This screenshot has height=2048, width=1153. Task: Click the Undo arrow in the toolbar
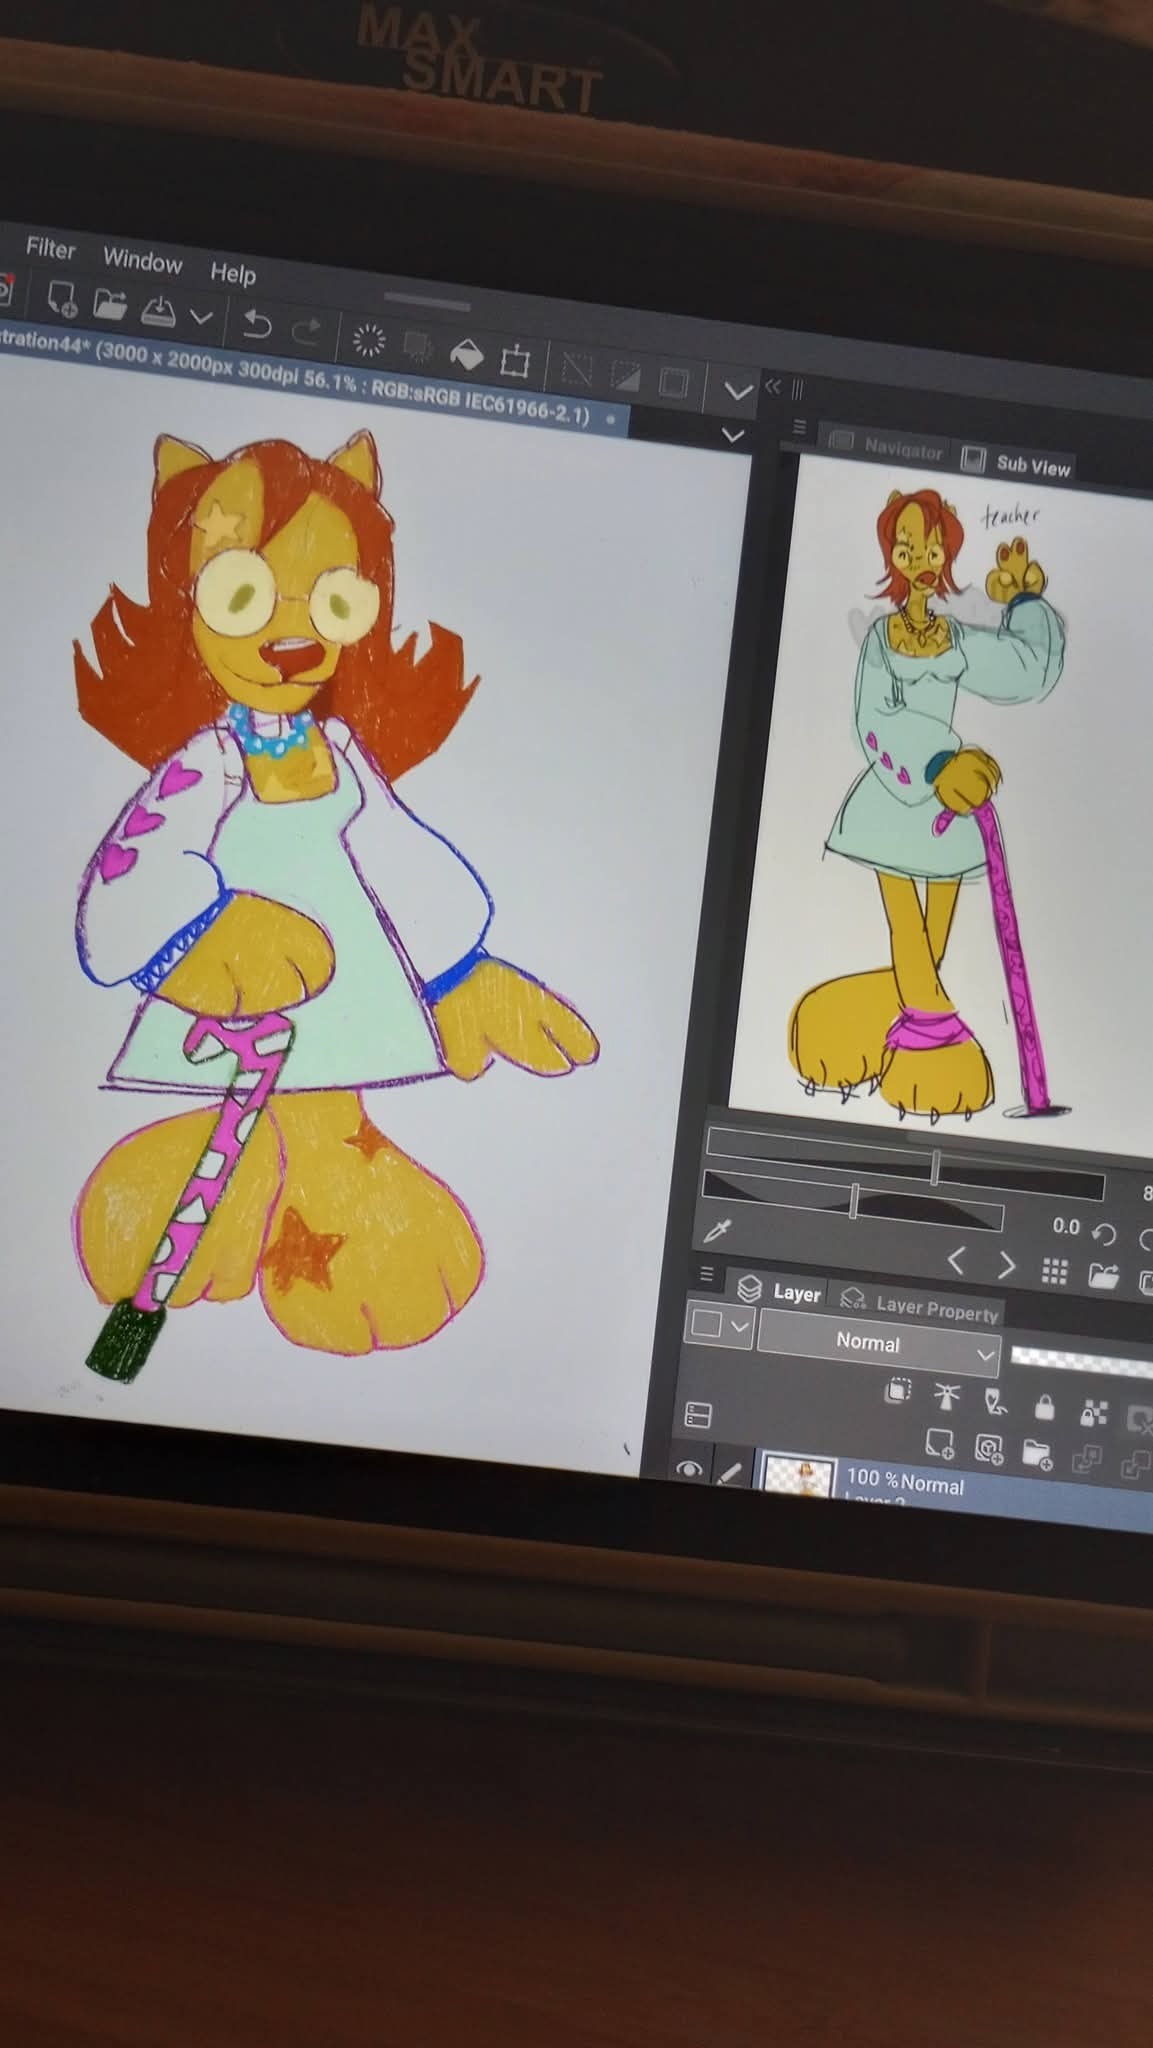coord(257,324)
